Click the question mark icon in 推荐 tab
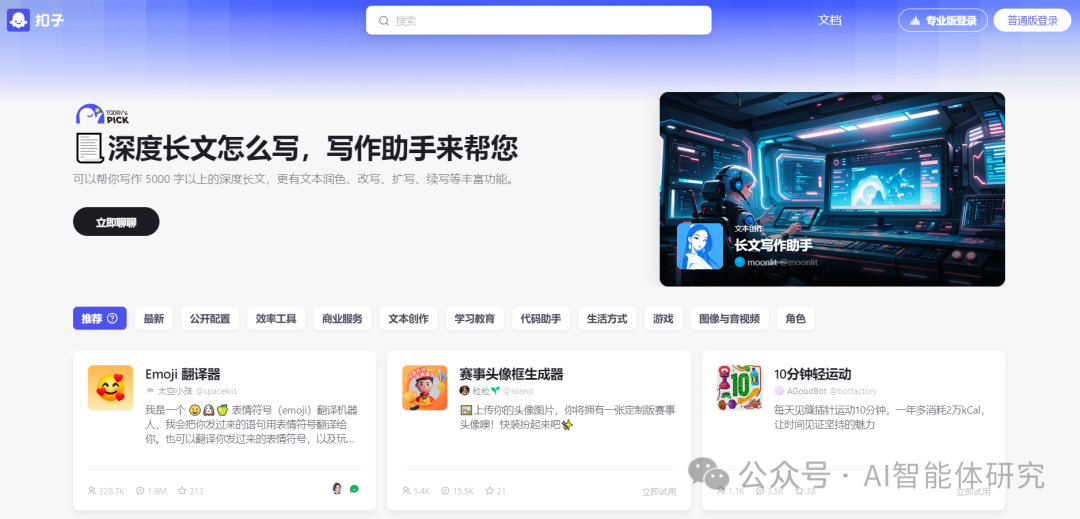Image resolution: width=1080 pixels, height=519 pixels. [112, 319]
